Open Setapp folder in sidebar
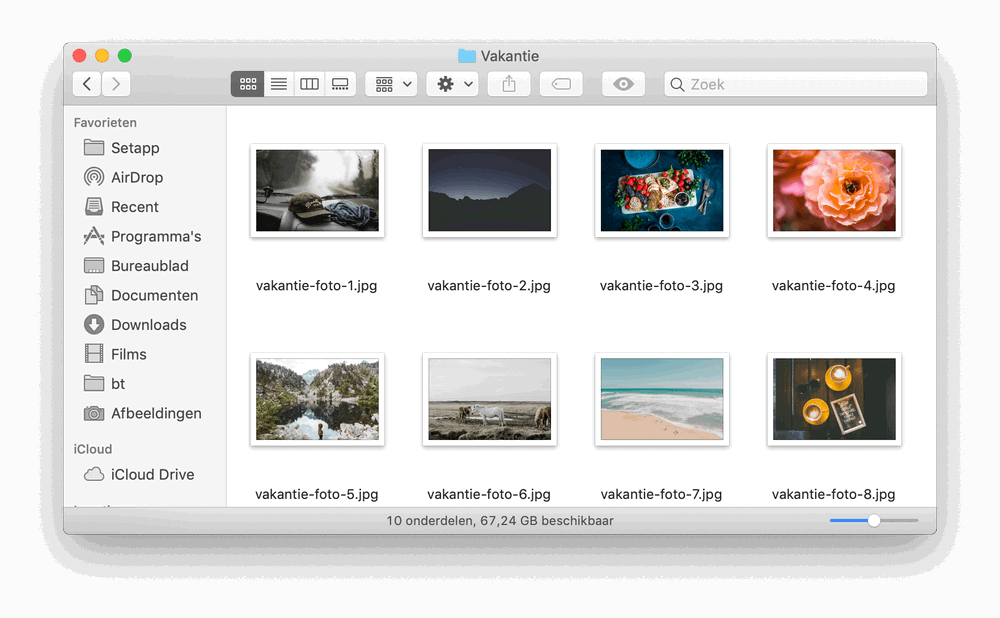 [135, 148]
